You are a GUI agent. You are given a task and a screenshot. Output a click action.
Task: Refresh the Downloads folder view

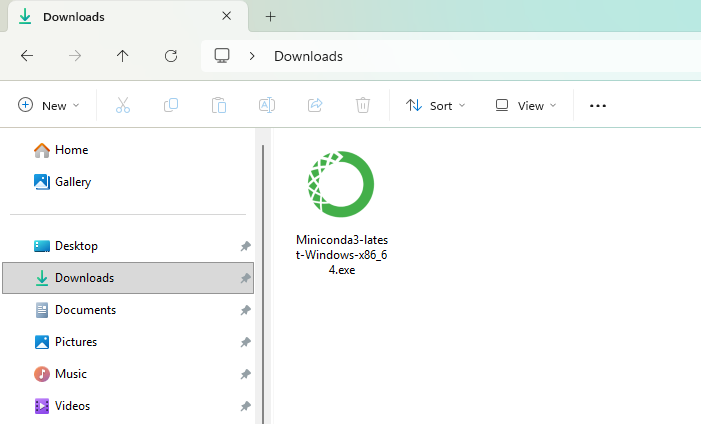pos(171,56)
